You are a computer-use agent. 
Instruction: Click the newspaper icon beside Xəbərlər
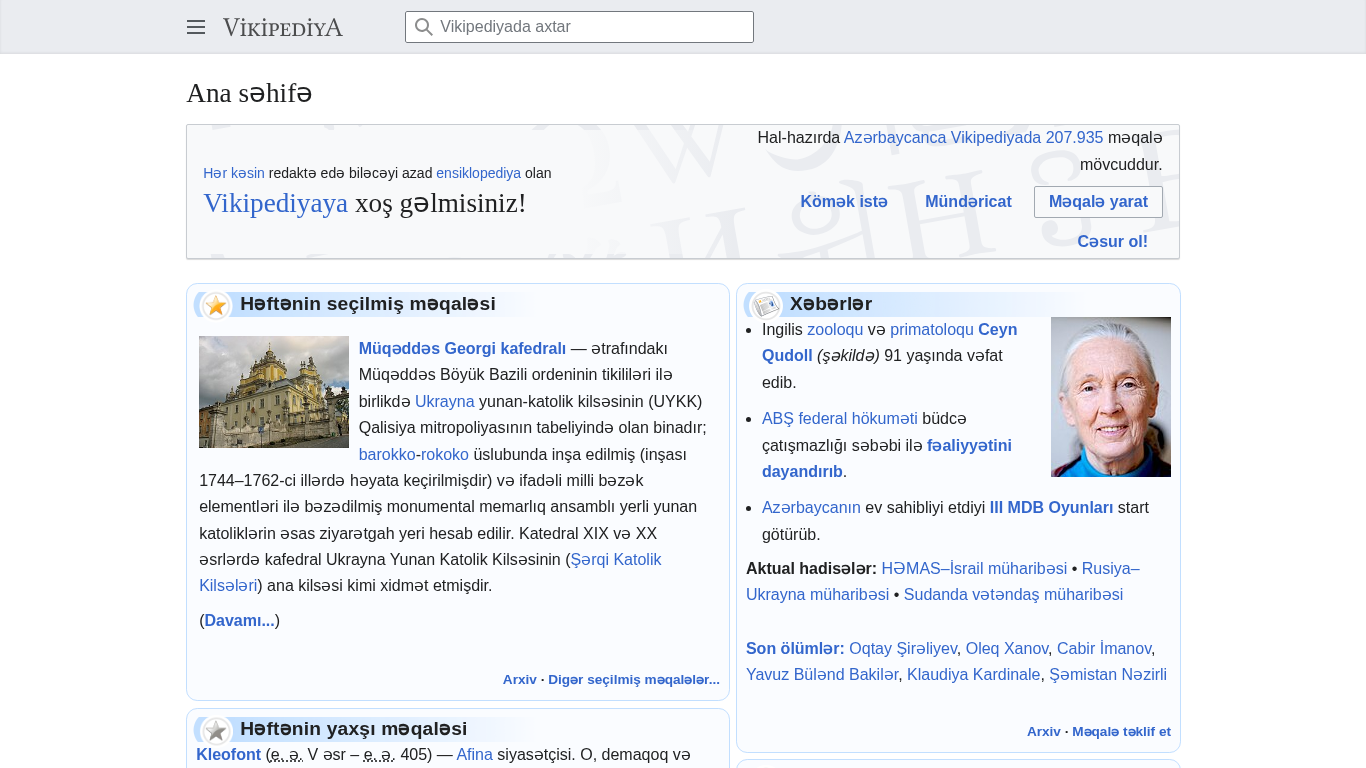766,305
